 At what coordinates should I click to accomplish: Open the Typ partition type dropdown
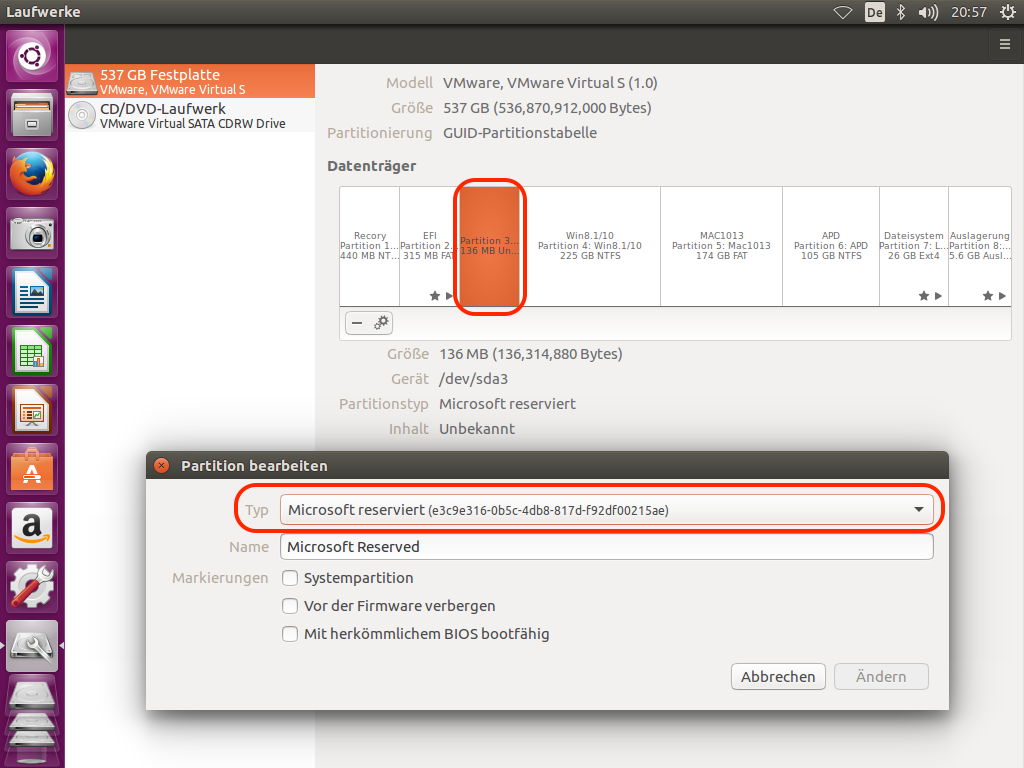pos(607,509)
